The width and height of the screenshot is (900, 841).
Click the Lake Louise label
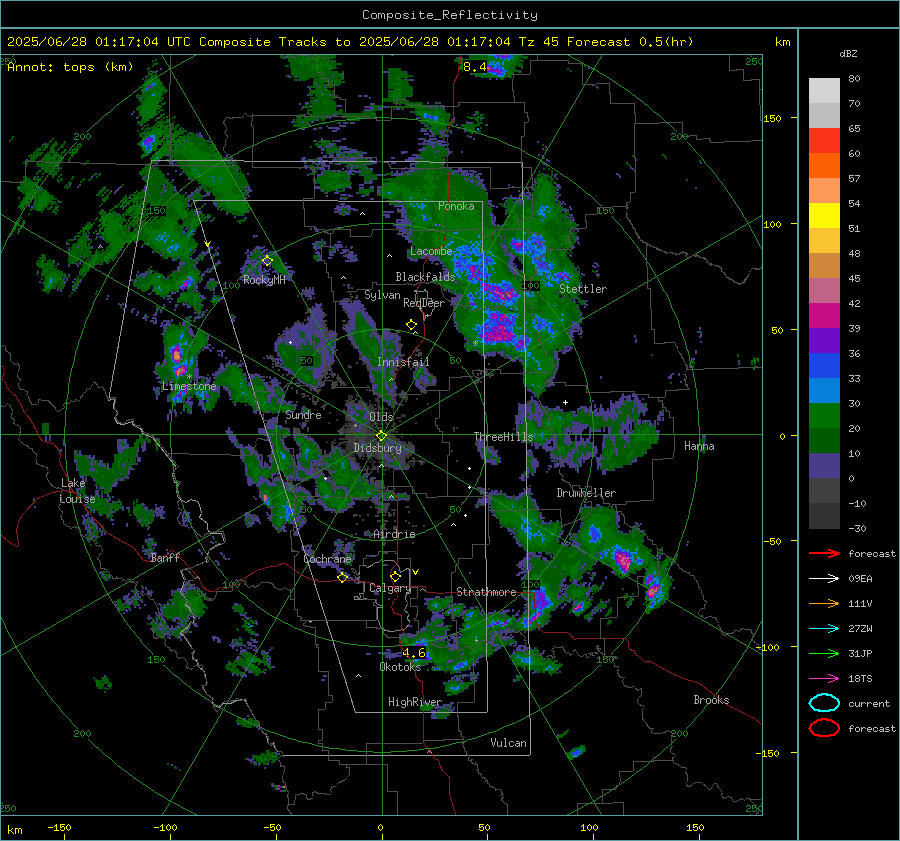point(77,491)
